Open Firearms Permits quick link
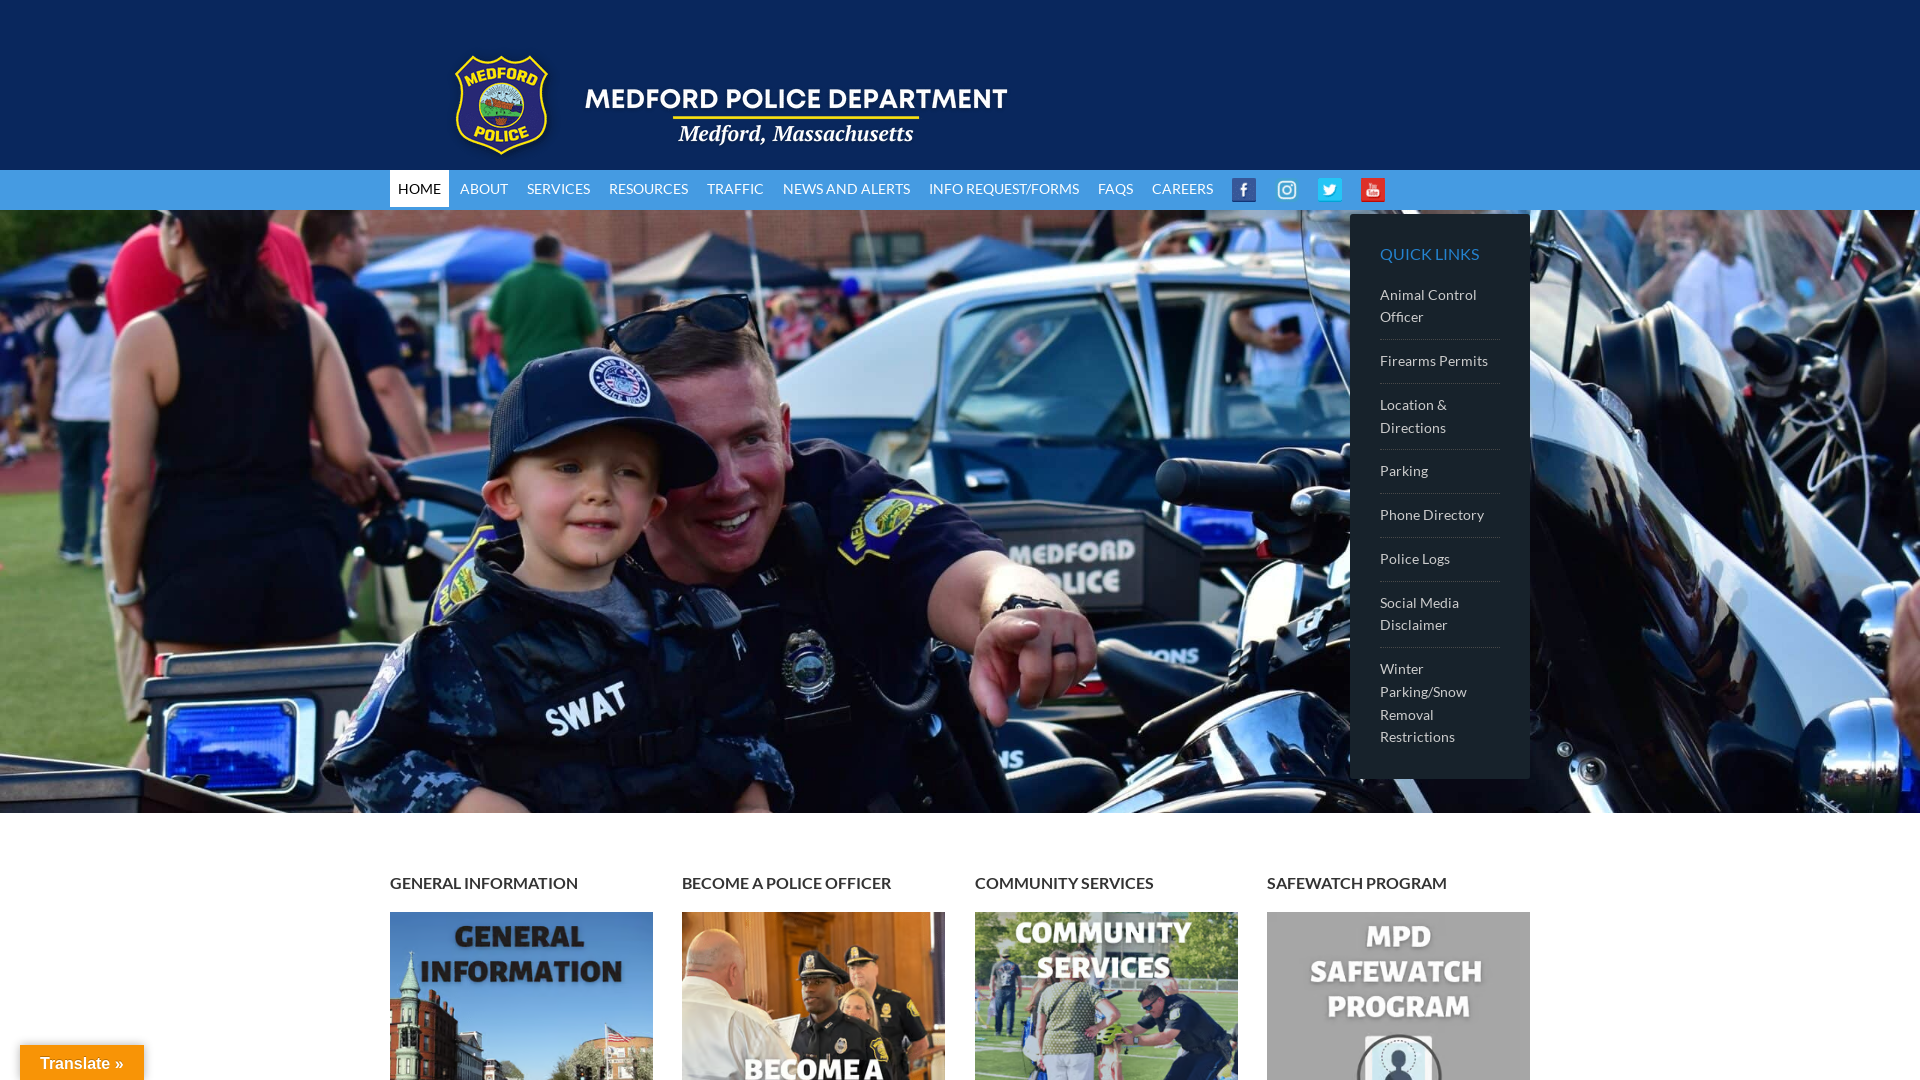1920x1080 pixels. [x=1433, y=361]
